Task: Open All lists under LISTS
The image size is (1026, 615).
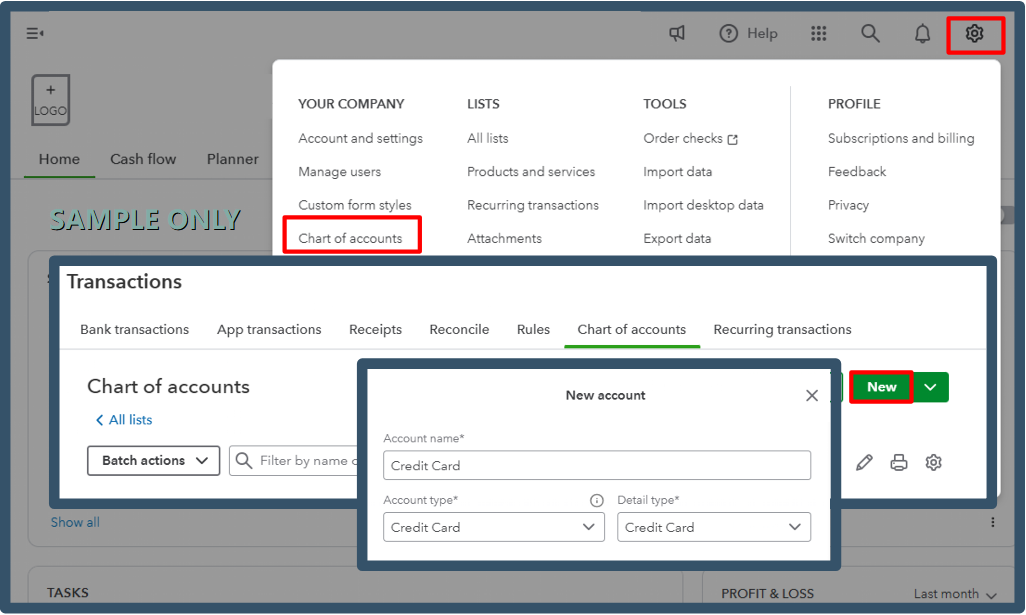Action: [487, 139]
